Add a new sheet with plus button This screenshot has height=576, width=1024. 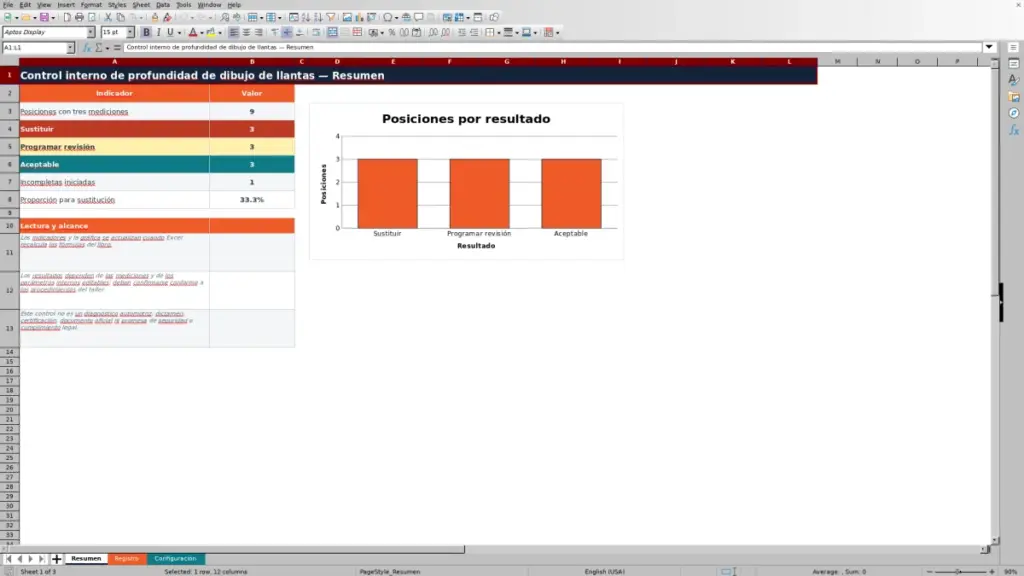(56, 558)
